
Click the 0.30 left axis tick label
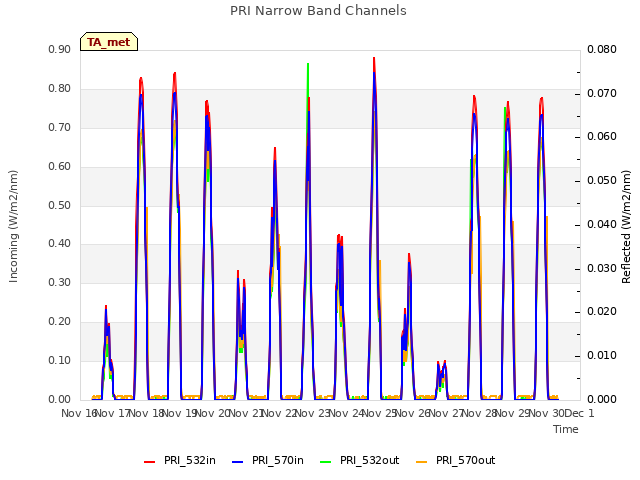coord(60,282)
